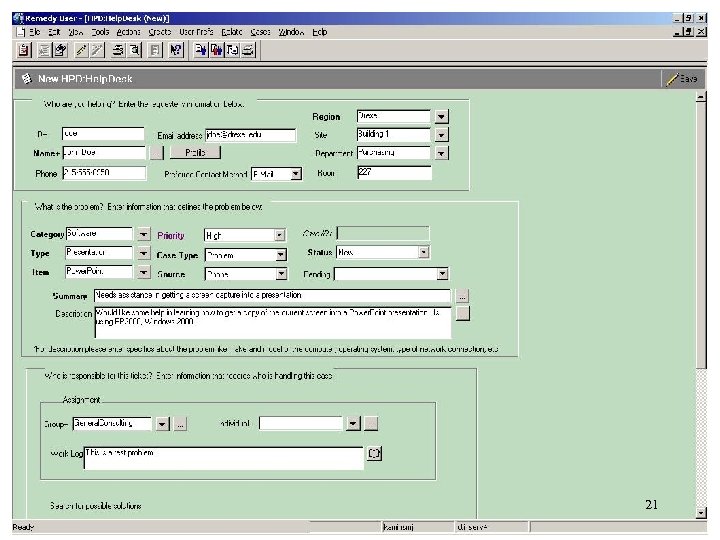Open the File menu
The height and width of the screenshot is (540, 720).
pyautogui.click(x=34, y=32)
